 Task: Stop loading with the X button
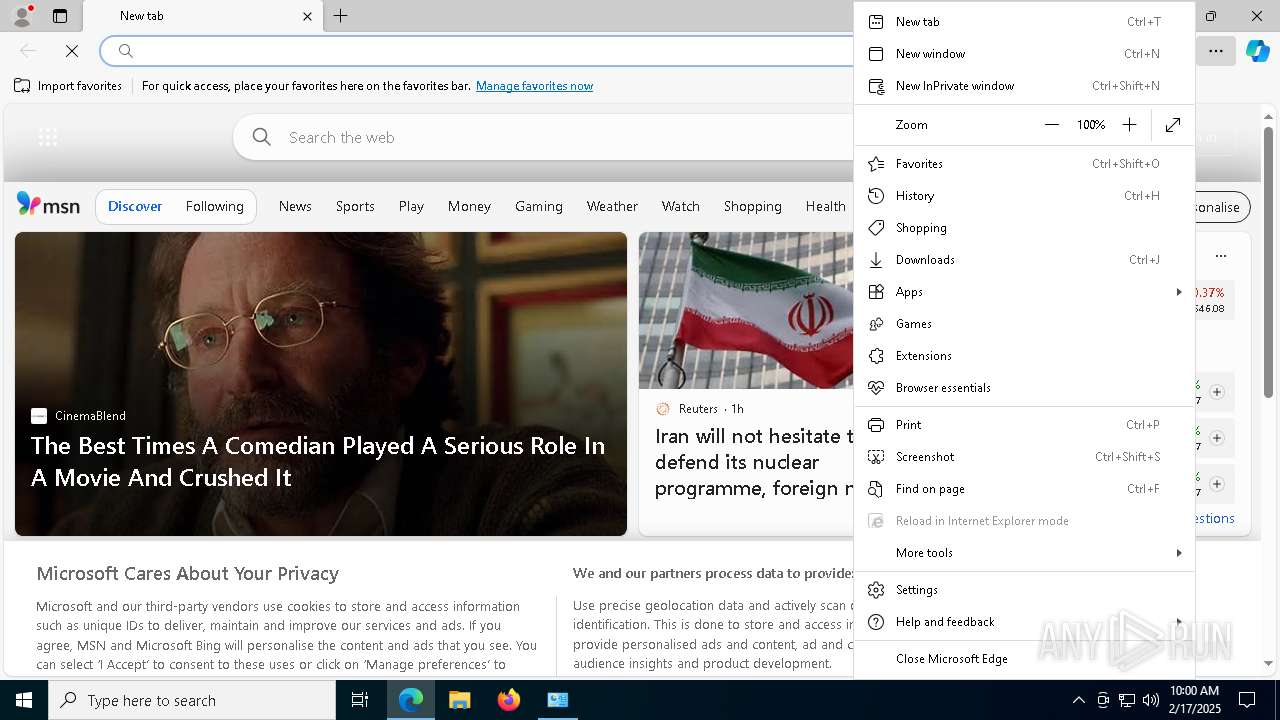click(x=72, y=50)
